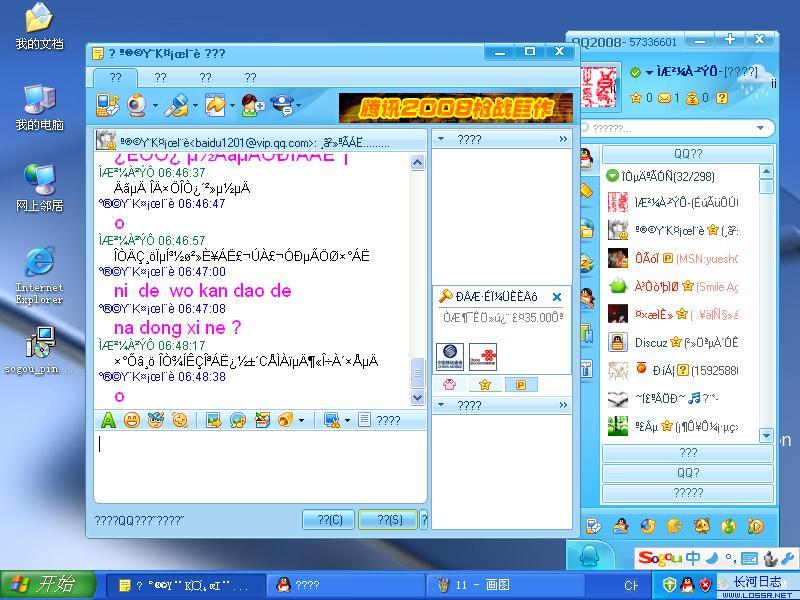Click the close (C) button in chat
The width and height of the screenshot is (800, 600).
pos(329,519)
